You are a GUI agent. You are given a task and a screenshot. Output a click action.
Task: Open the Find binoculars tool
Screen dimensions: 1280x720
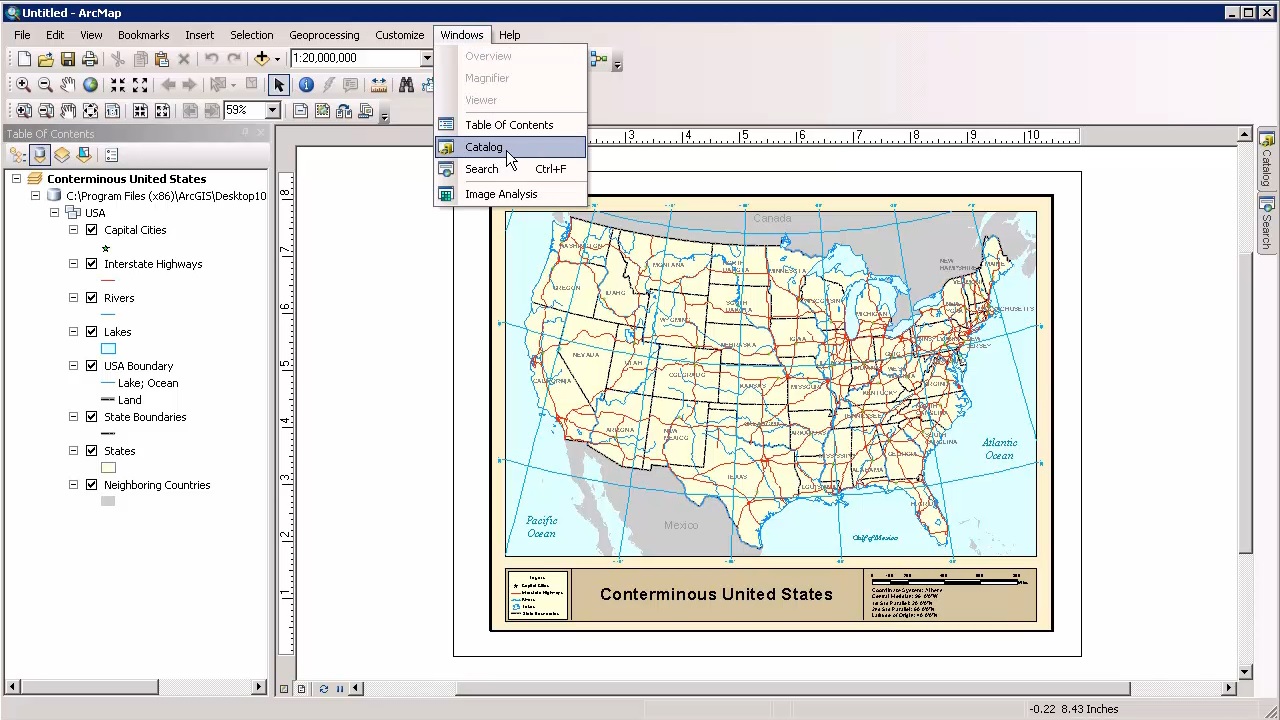coord(406,85)
